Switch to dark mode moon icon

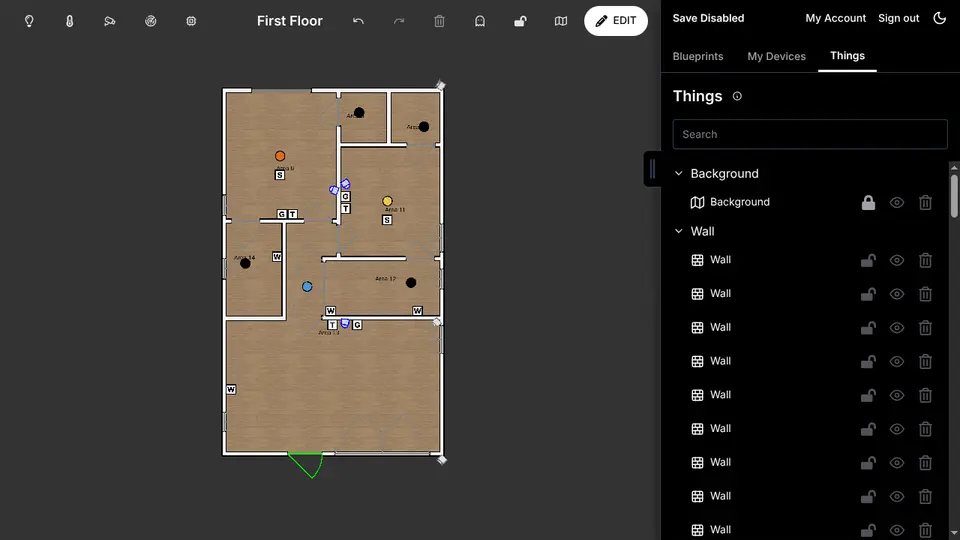939,18
